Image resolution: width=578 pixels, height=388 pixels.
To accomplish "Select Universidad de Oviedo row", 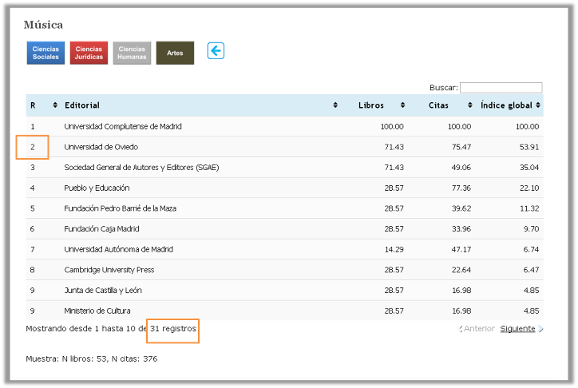I will [x=285, y=147].
